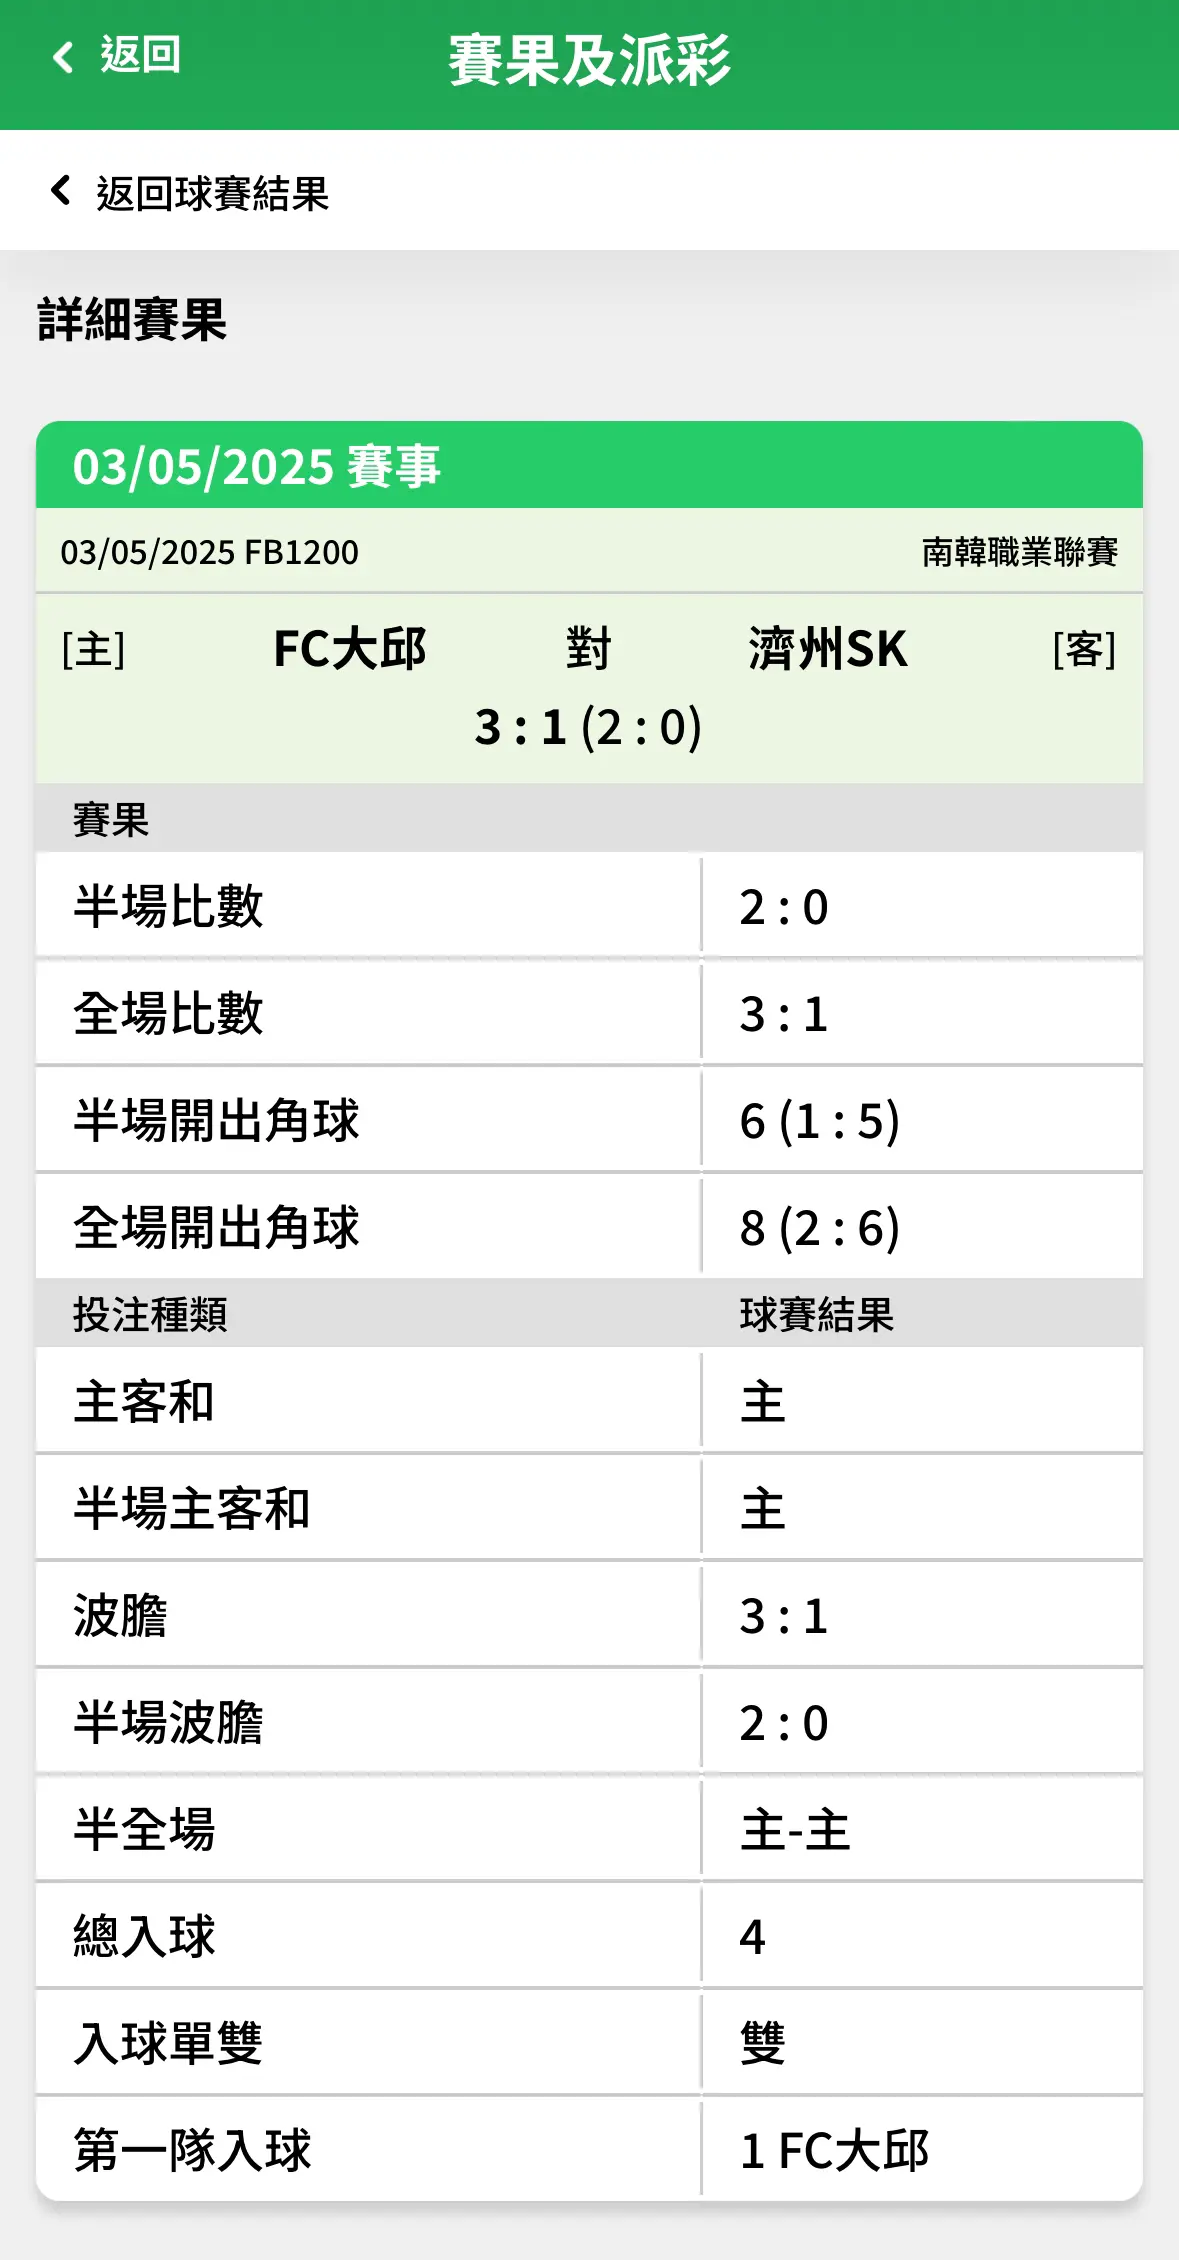
Task: Tap the 入球單雙 result 雙
Action: [x=763, y=2044]
